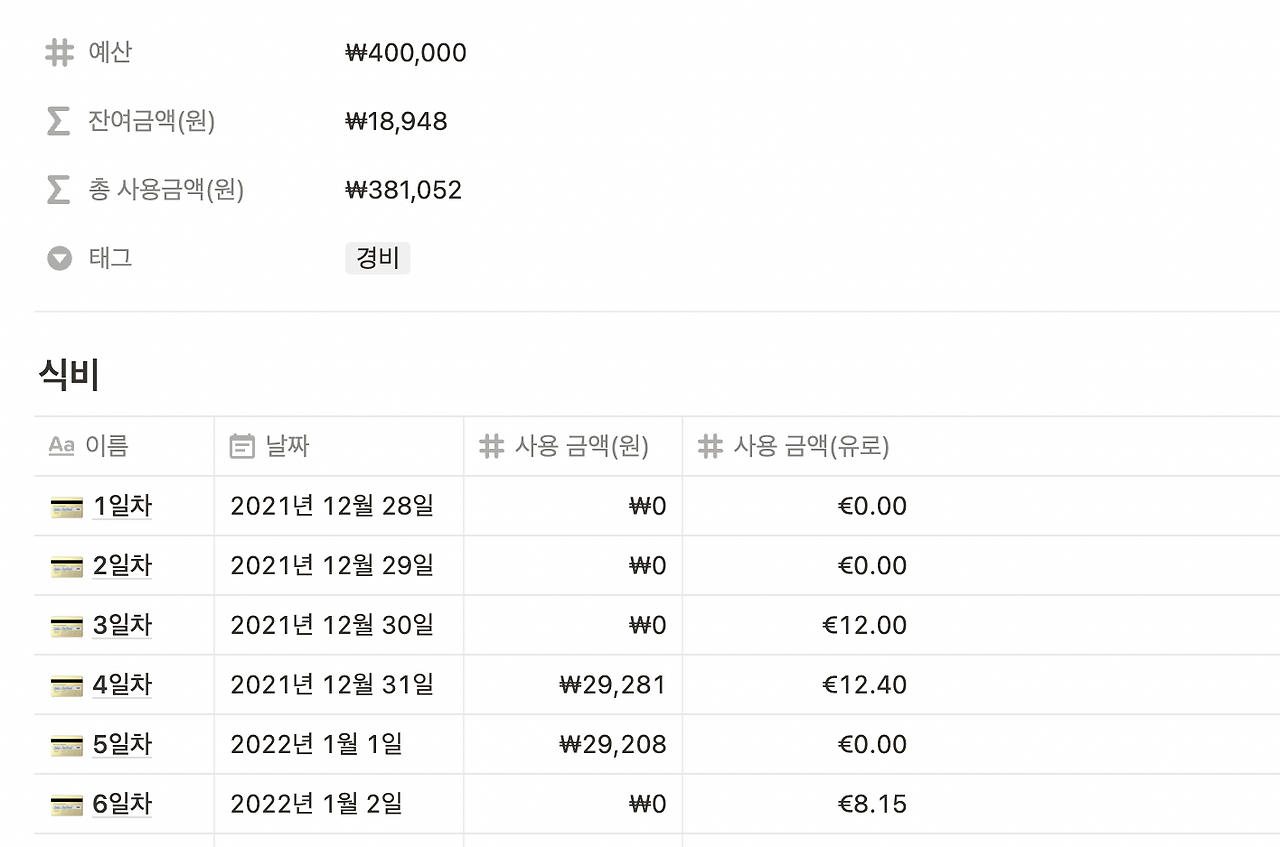Viewport: 1280px width, 847px height.
Task: Open the 6일차 page link
Action: [122, 805]
